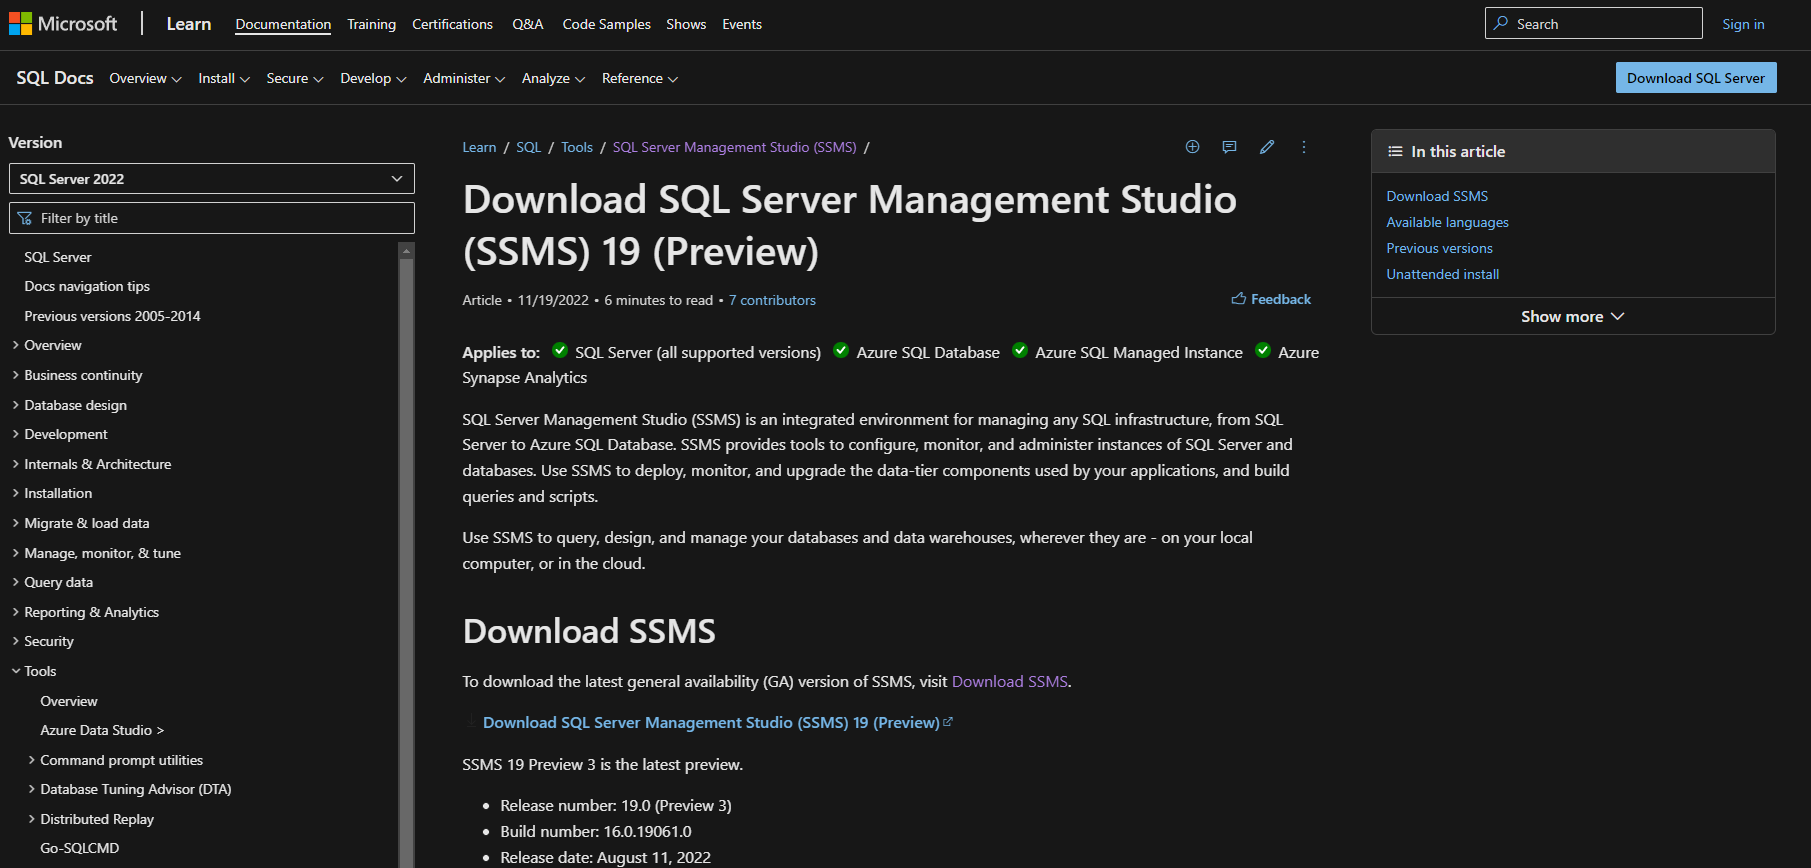Expand the Install menu in SQL Docs

[x=223, y=79]
